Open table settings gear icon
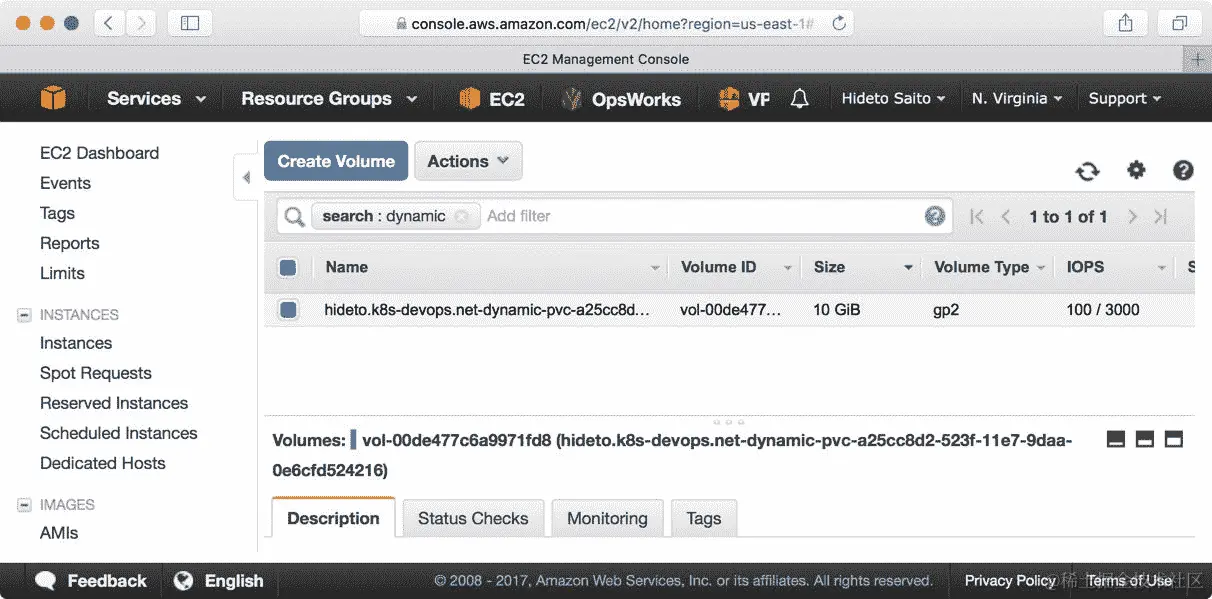1212x599 pixels. pyautogui.click(x=1136, y=170)
